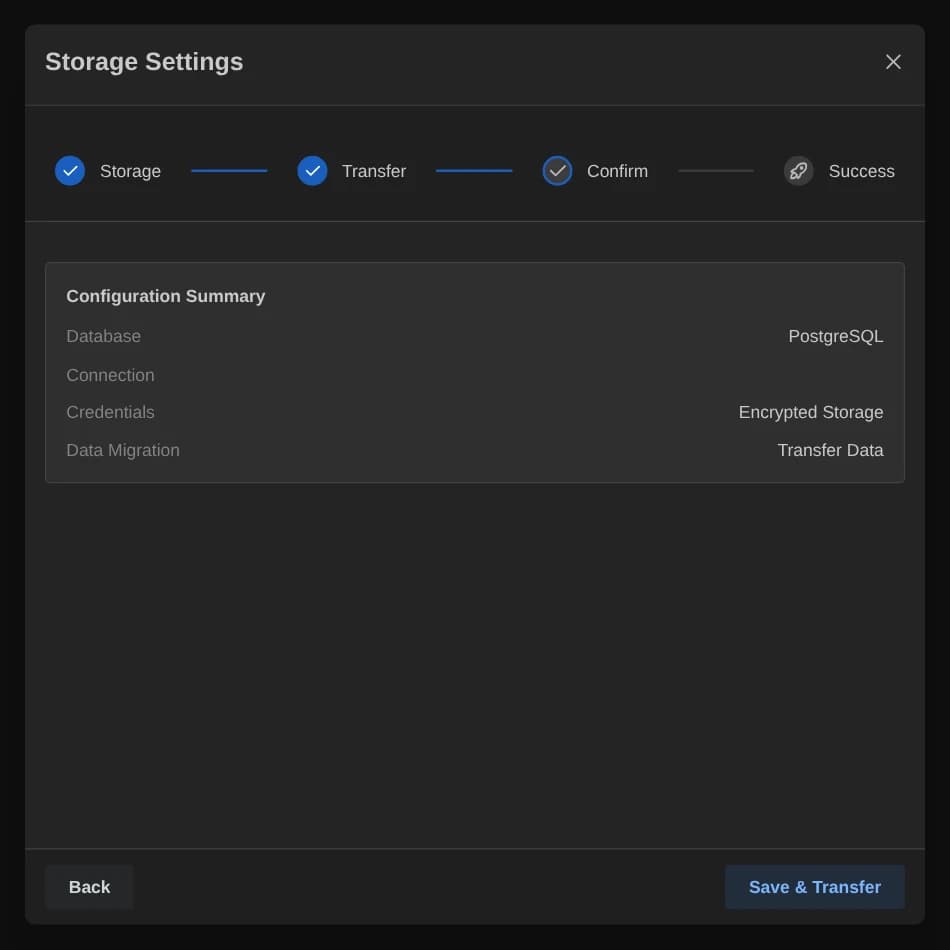This screenshot has width=950, height=950.
Task: Click the Storage step checkmark icon
Action: 70,171
